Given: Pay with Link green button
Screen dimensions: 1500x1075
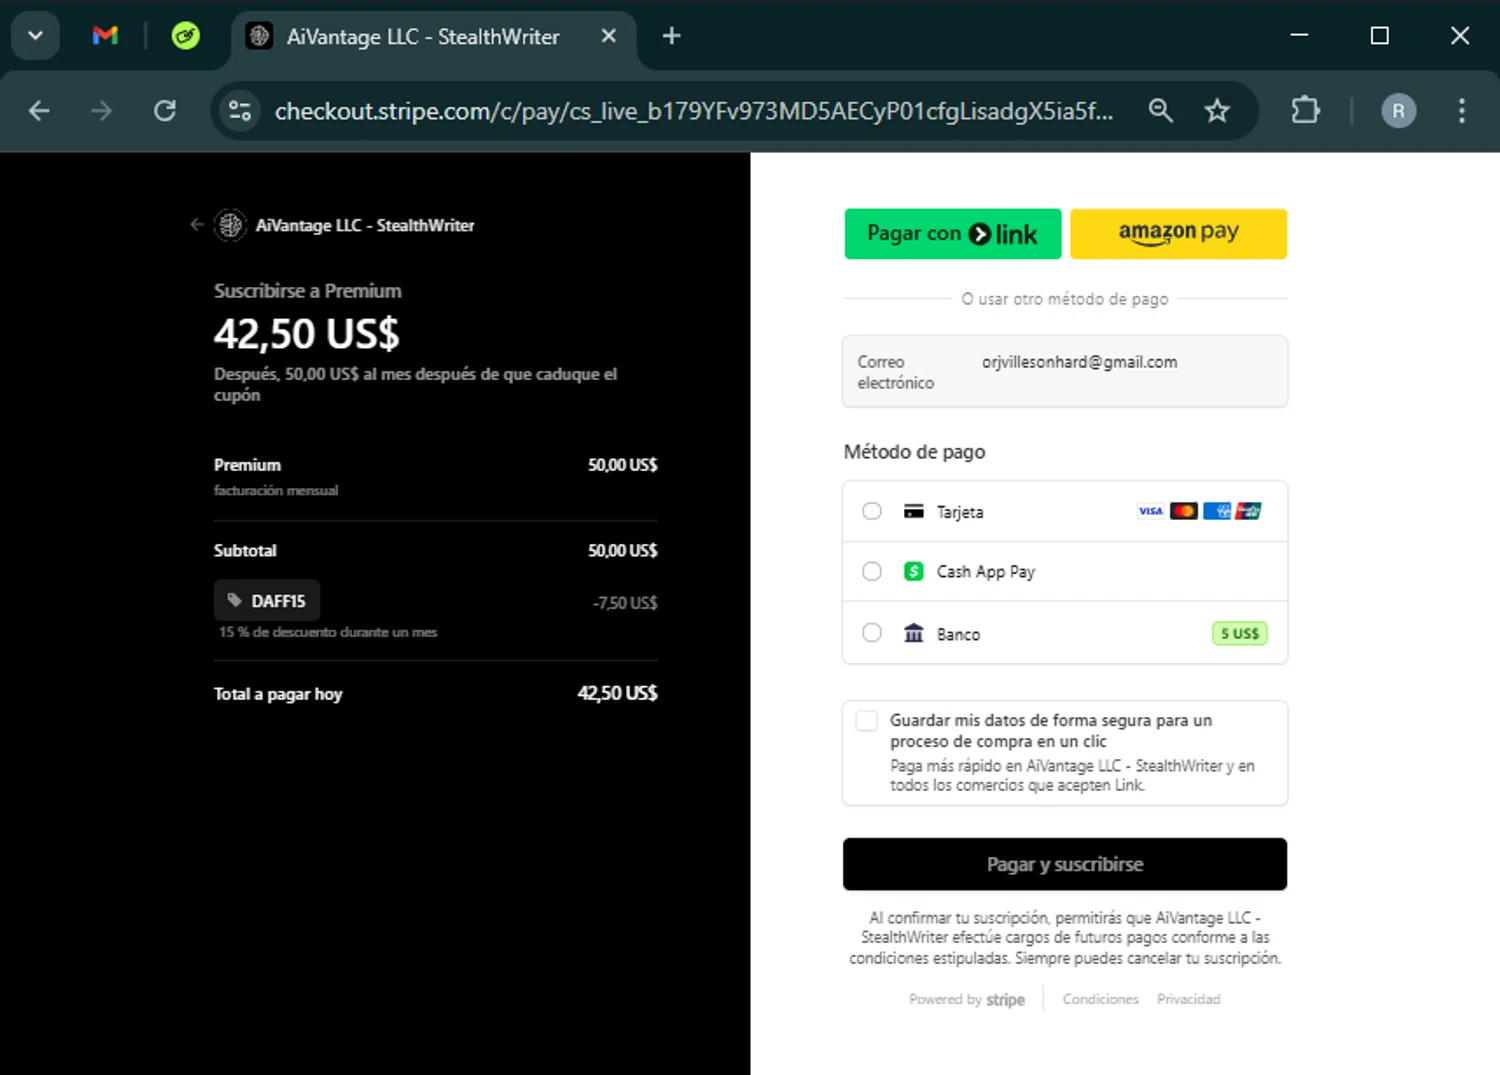Looking at the screenshot, I should [953, 234].
